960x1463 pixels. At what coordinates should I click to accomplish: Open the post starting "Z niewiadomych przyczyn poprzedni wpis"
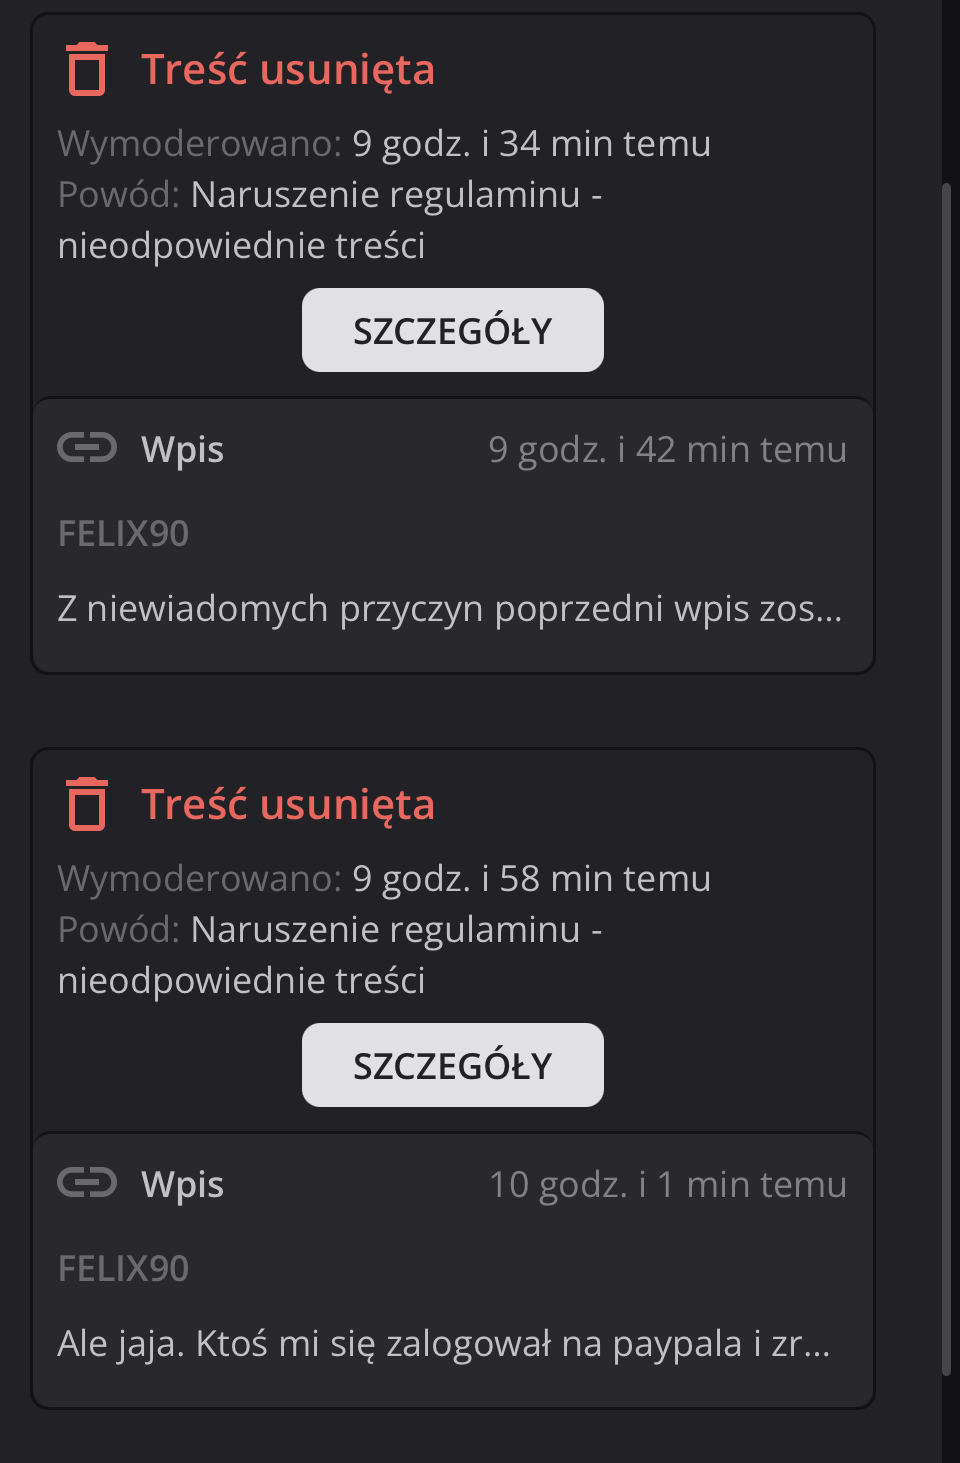coord(450,609)
